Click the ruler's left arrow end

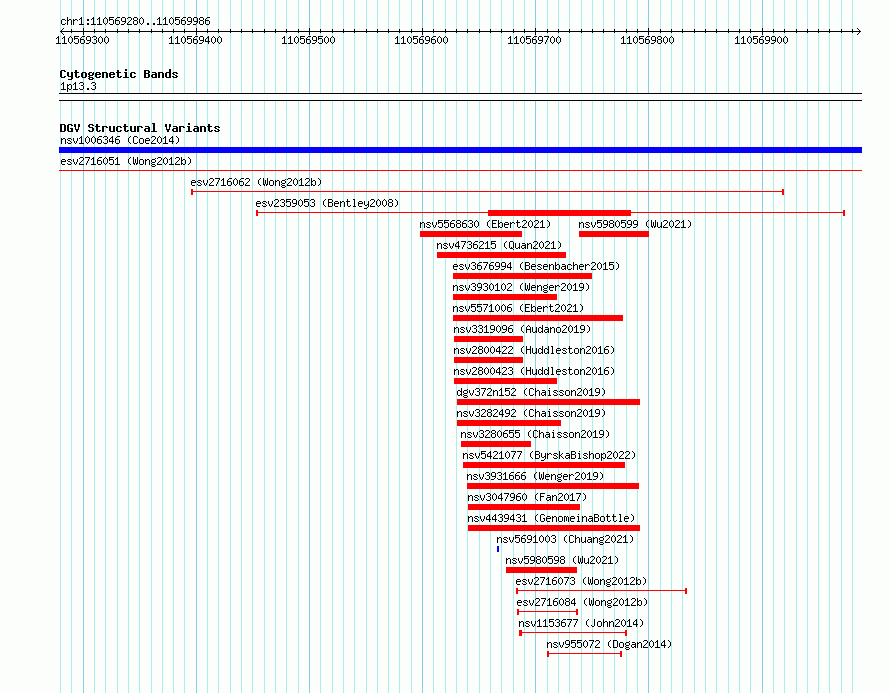pyautogui.click(x=62, y=31)
